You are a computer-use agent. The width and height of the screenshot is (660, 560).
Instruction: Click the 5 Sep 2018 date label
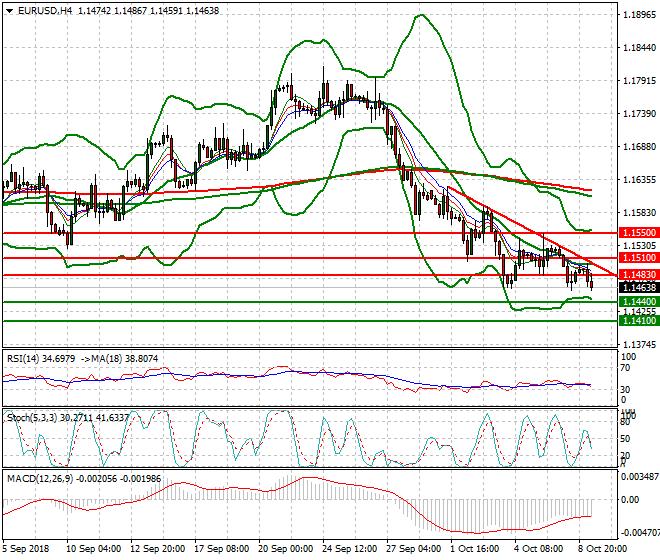(26, 549)
